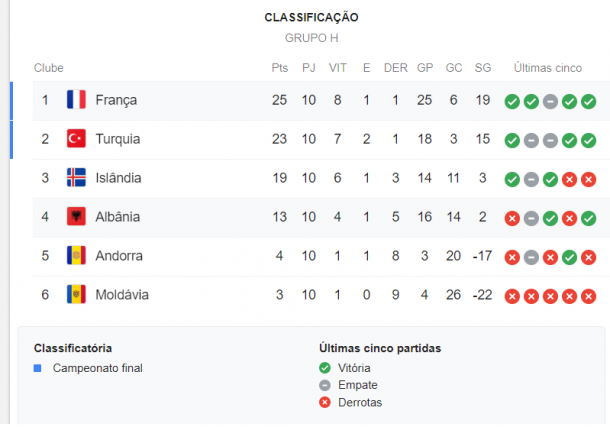Click the Pts column header
The height and width of the screenshot is (427, 610).
click(280, 68)
